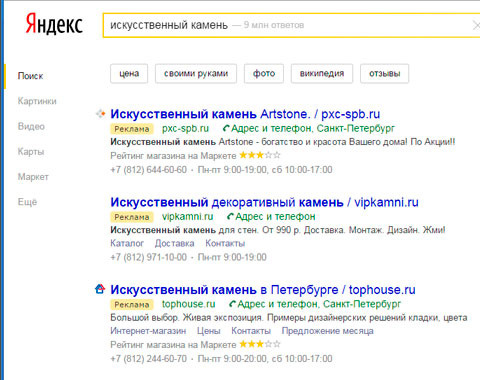The height and width of the screenshot is (380, 480).
Task: Open Предложение месяца sitelink
Action: pos(327,331)
